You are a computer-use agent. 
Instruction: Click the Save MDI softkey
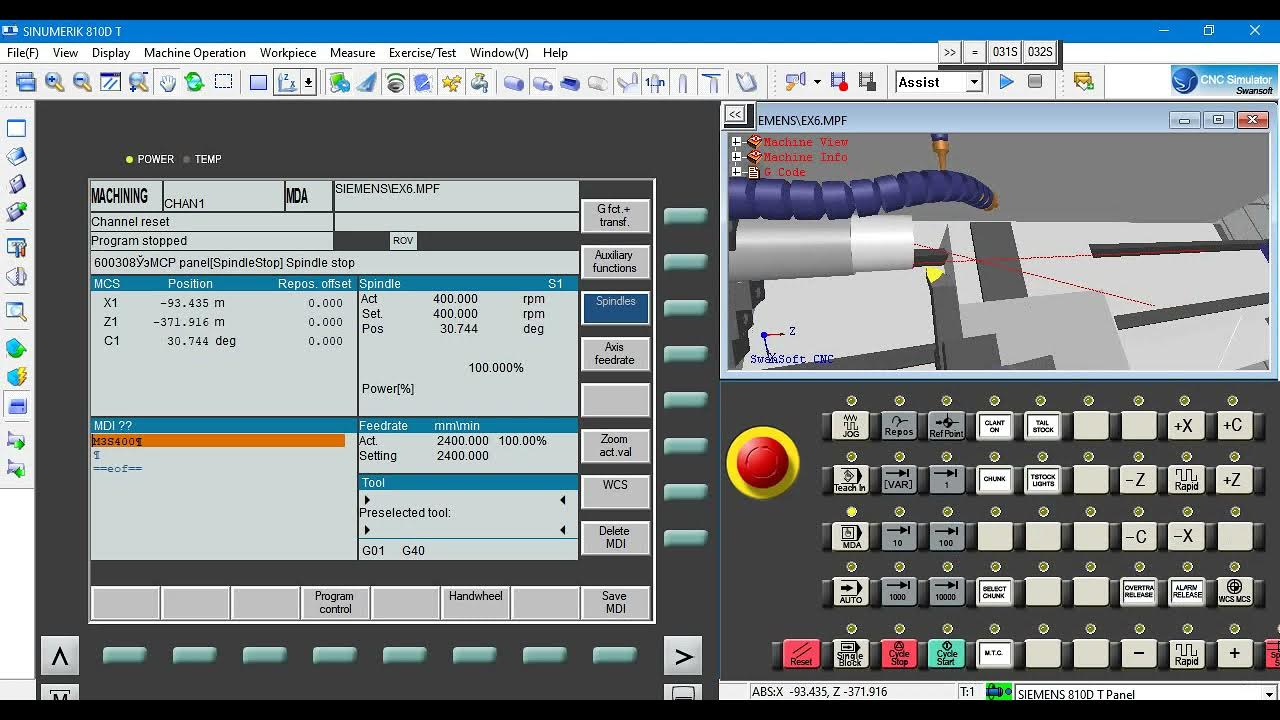[x=615, y=603]
